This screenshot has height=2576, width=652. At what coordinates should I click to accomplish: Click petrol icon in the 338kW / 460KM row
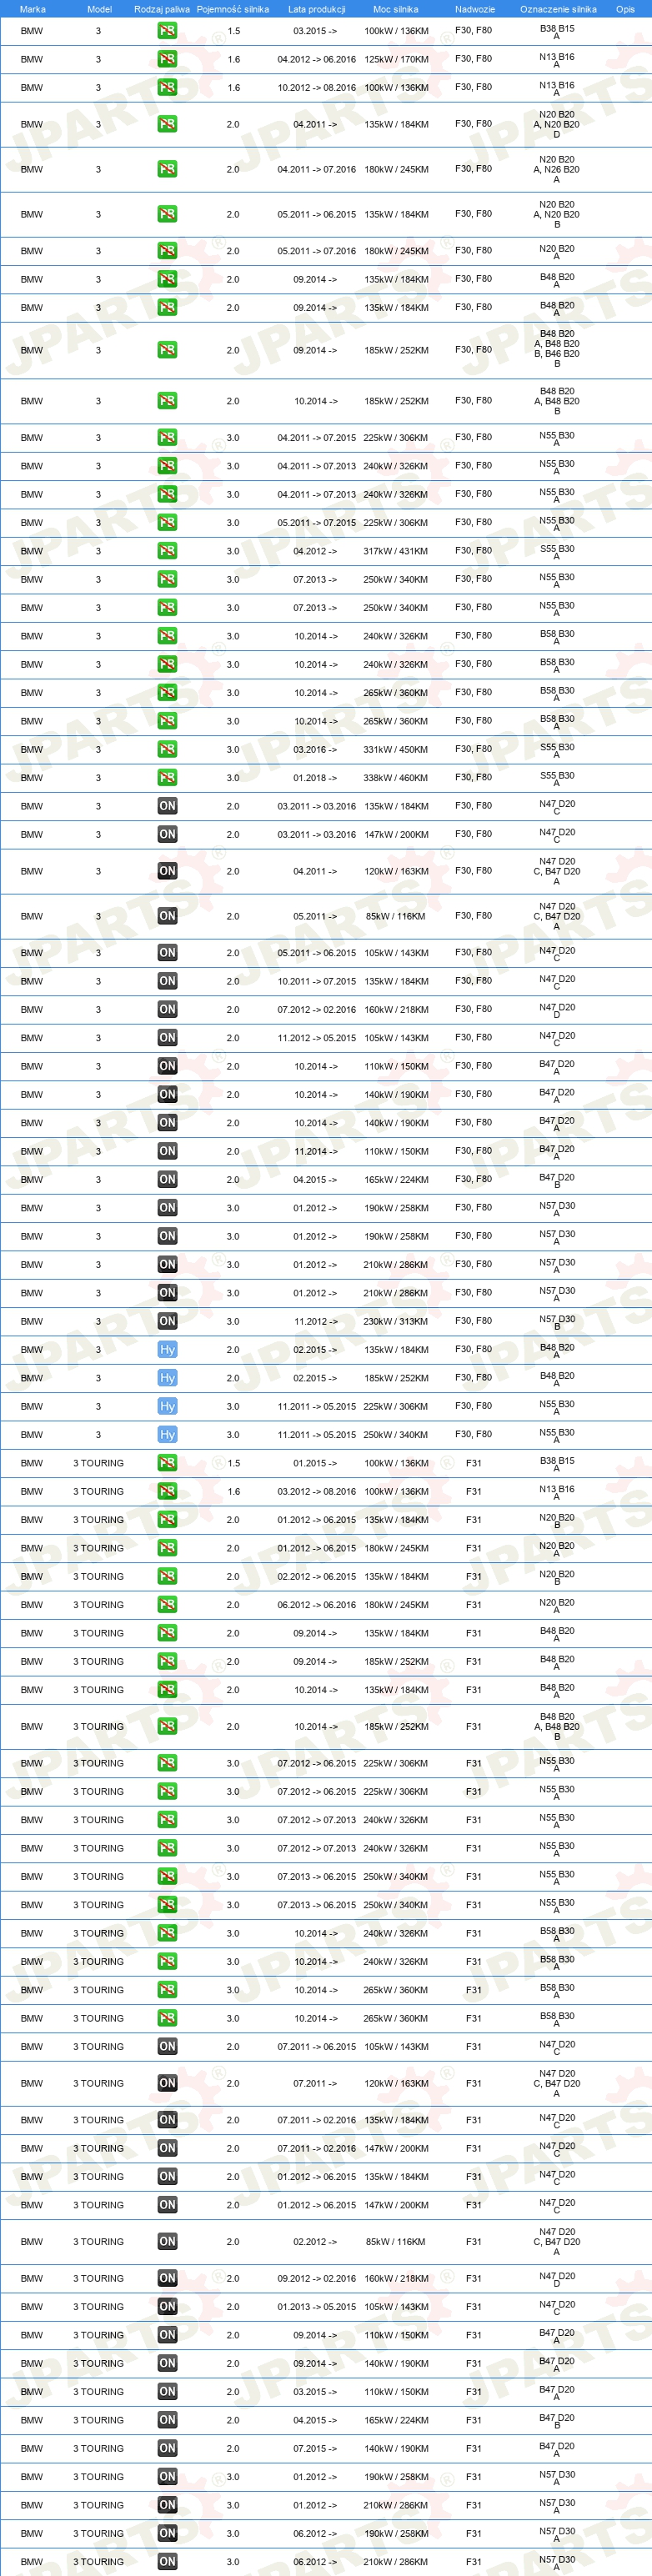coord(167,777)
